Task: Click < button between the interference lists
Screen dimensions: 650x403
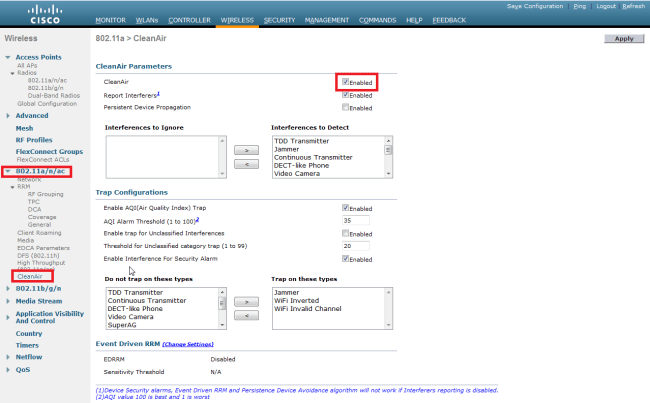Action: click(246, 165)
